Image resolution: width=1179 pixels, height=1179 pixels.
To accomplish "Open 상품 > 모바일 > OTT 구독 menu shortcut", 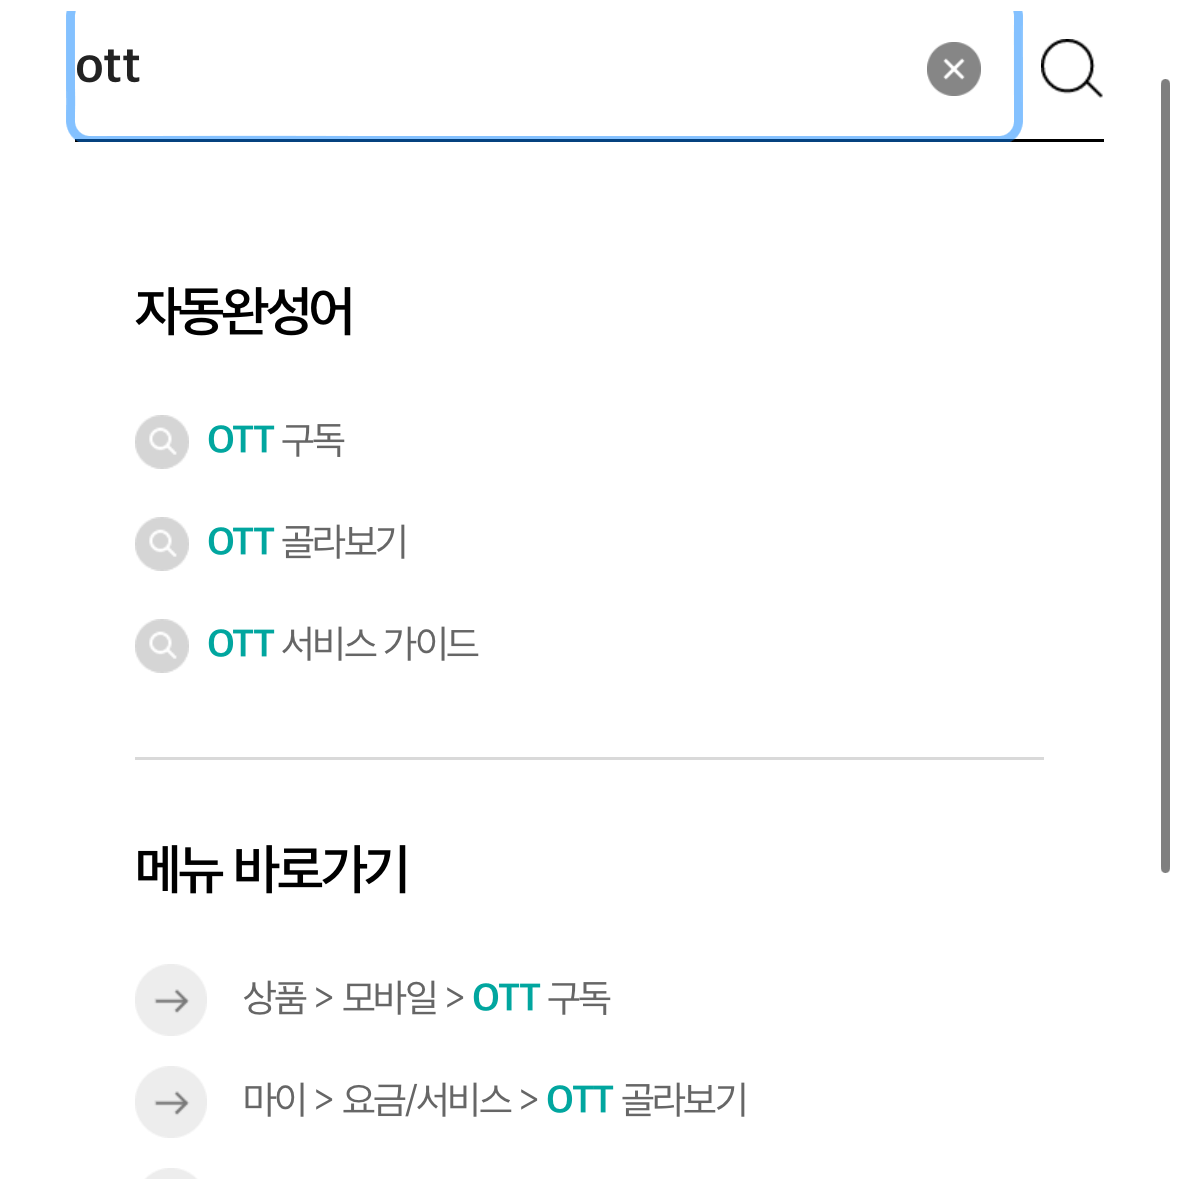I will tap(430, 998).
